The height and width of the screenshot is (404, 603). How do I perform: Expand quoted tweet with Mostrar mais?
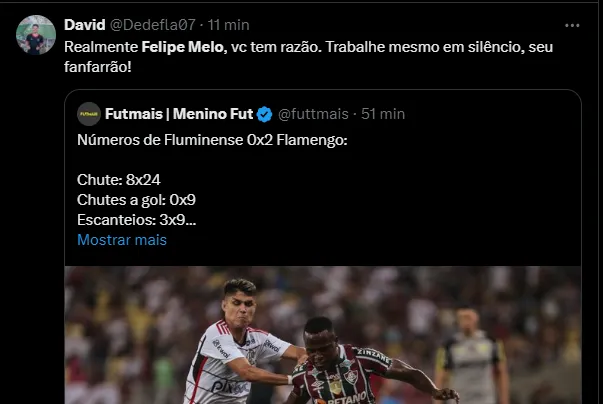pyautogui.click(x=122, y=240)
